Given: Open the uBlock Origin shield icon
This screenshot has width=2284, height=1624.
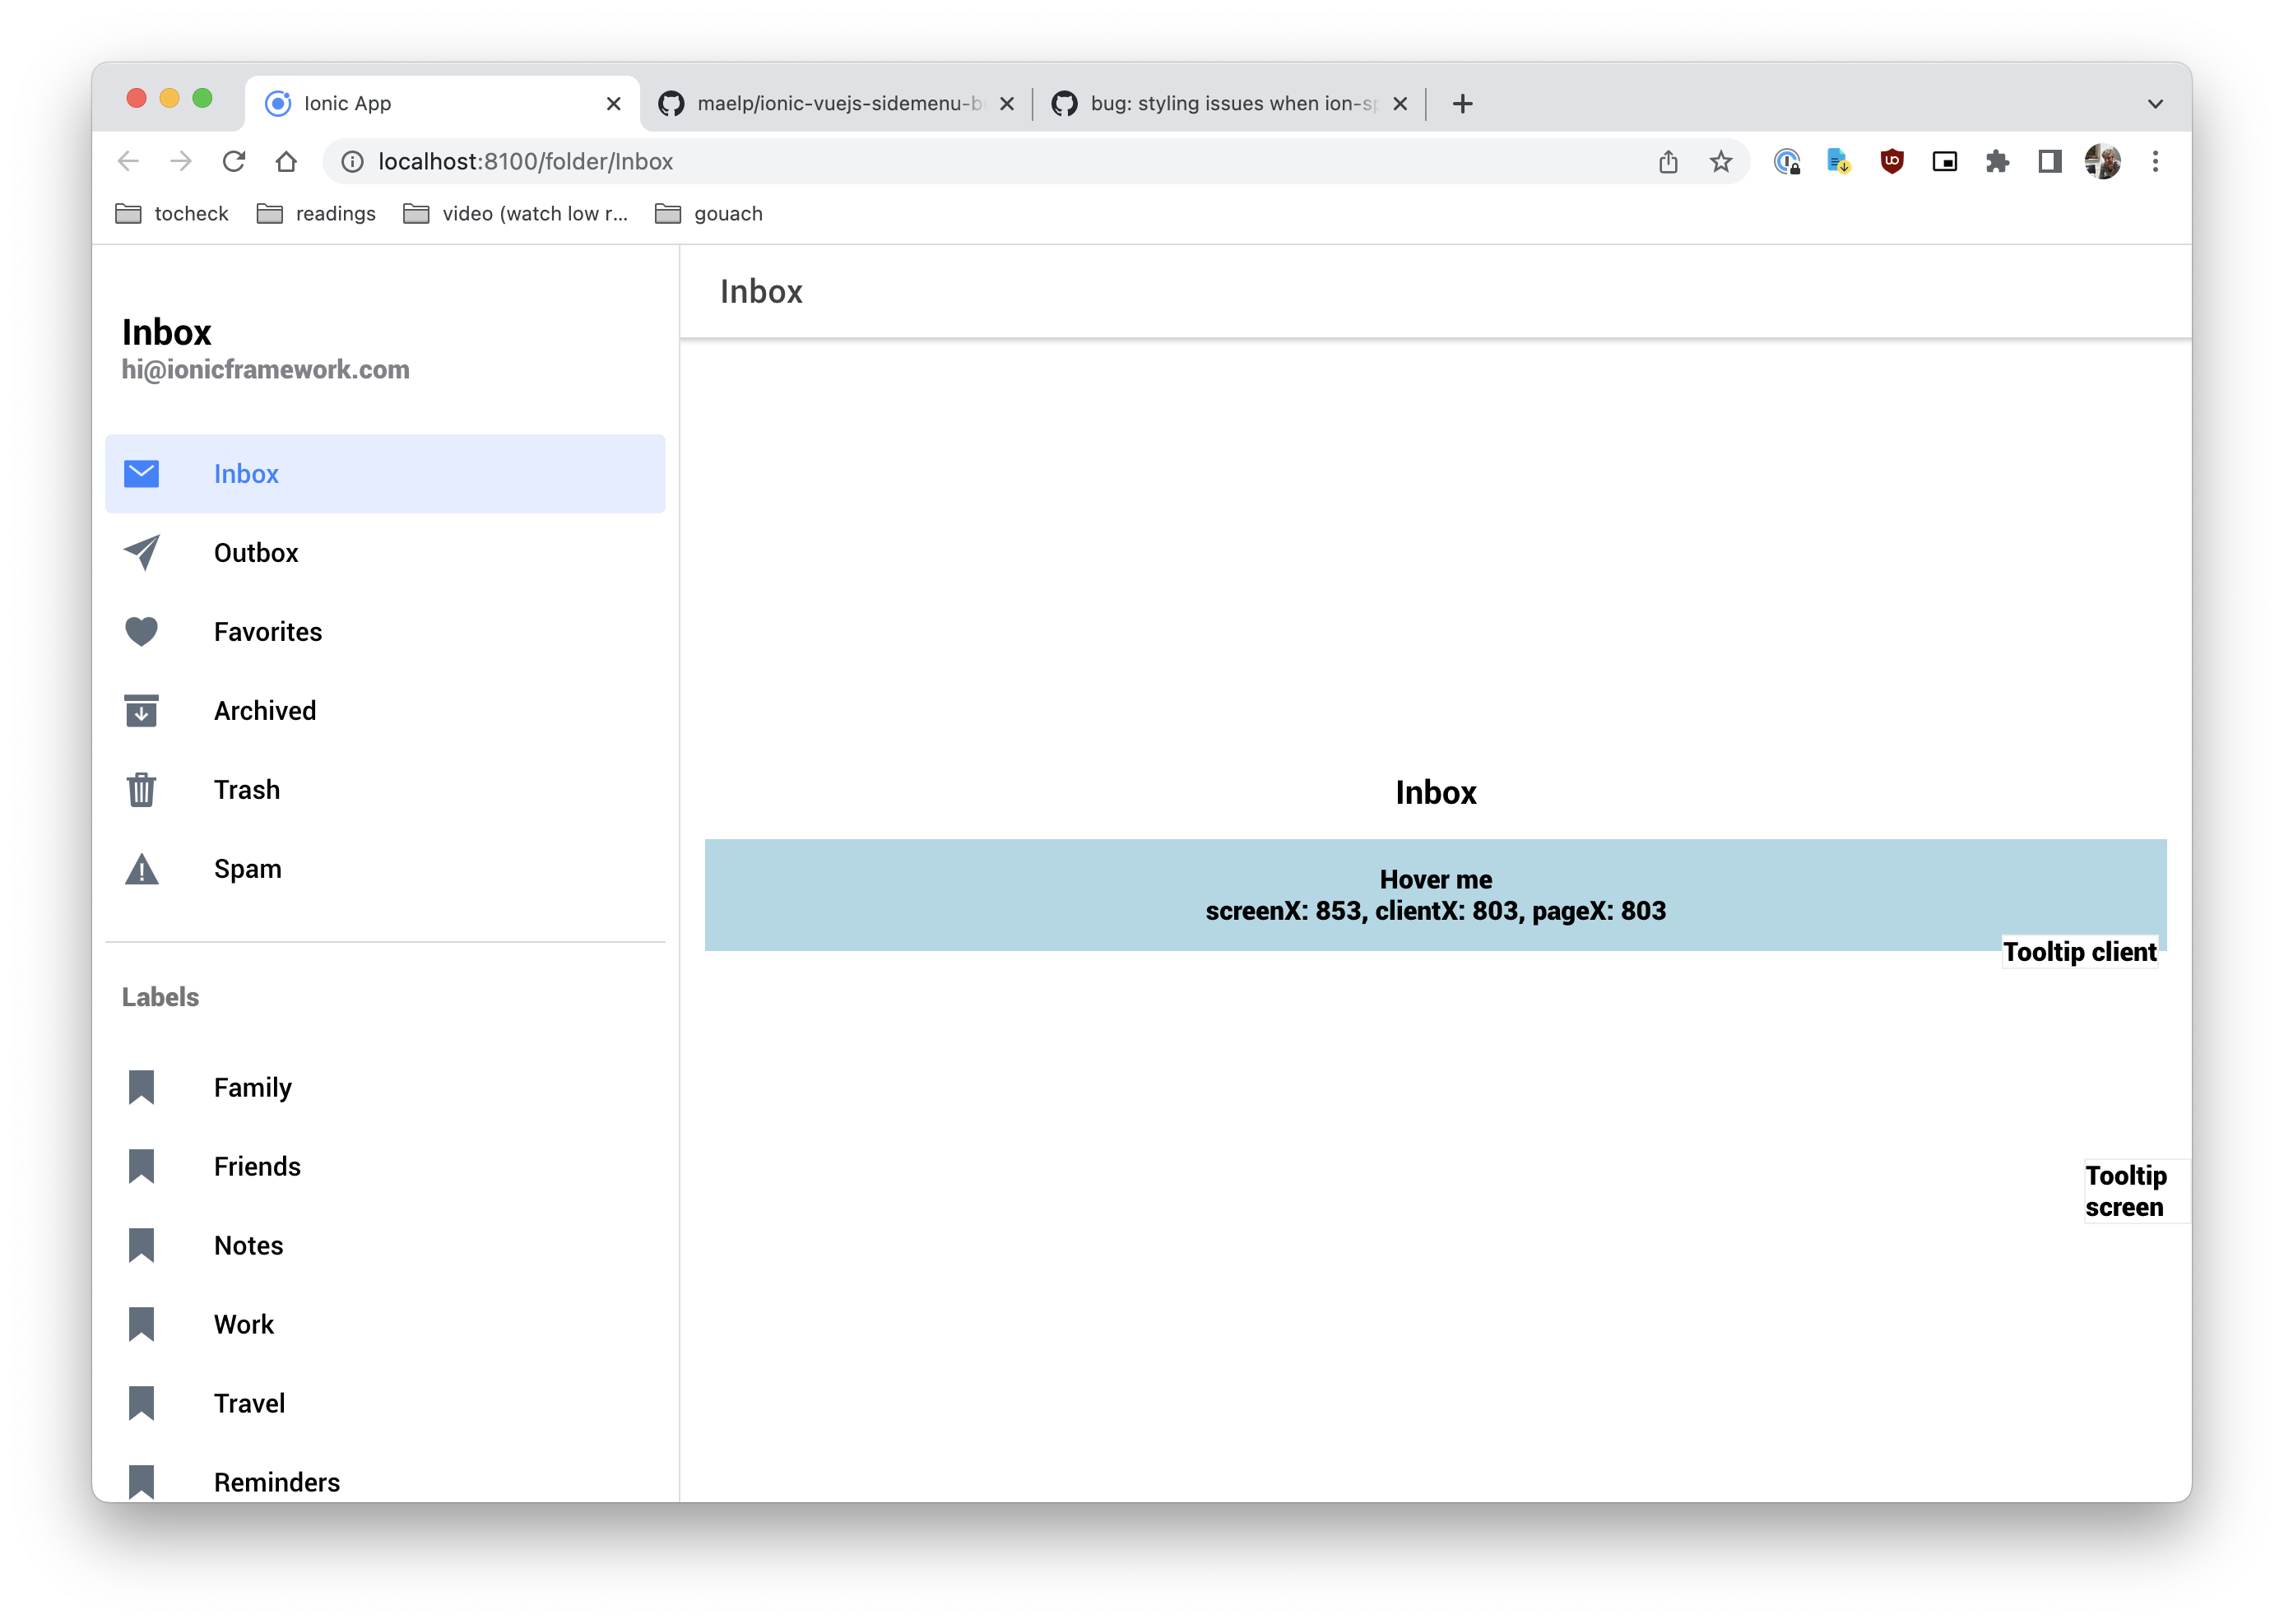Looking at the screenshot, I should coord(1893,161).
